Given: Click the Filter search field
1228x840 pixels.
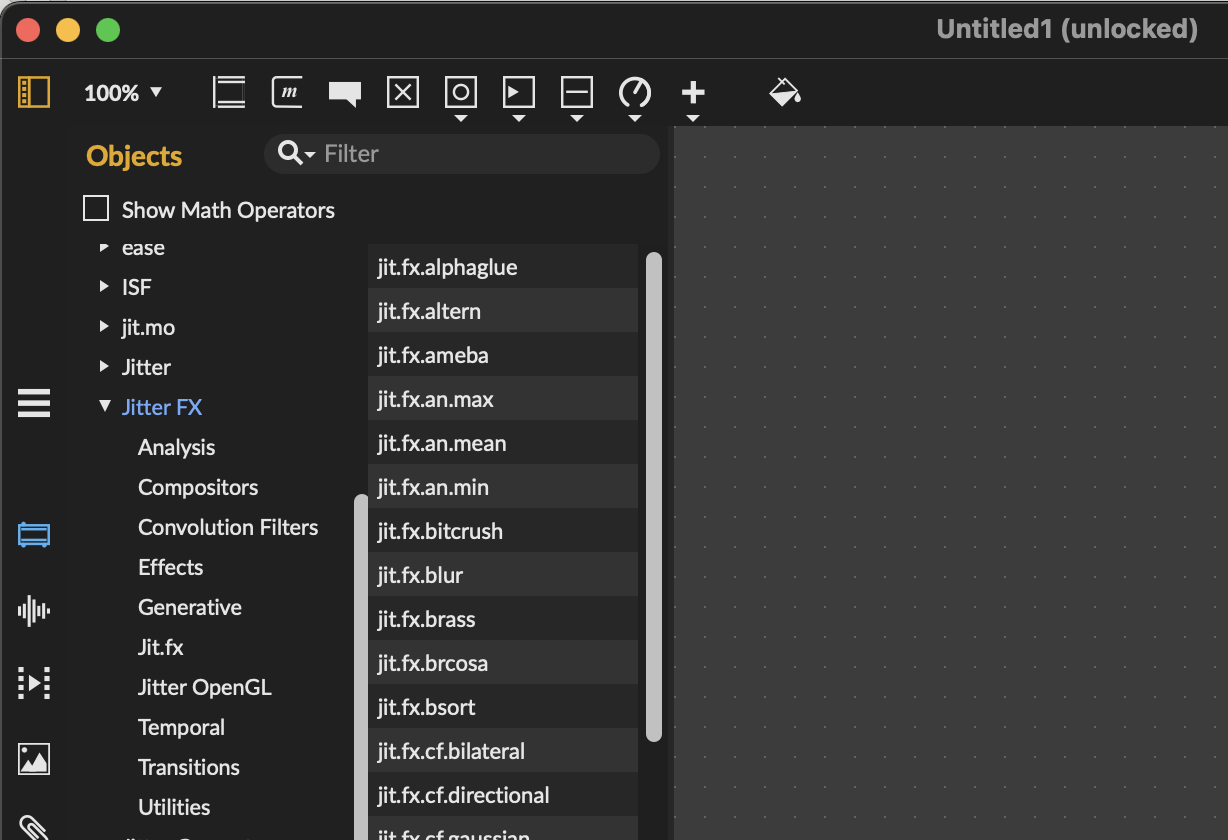Looking at the screenshot, I should tap(480, 154).
